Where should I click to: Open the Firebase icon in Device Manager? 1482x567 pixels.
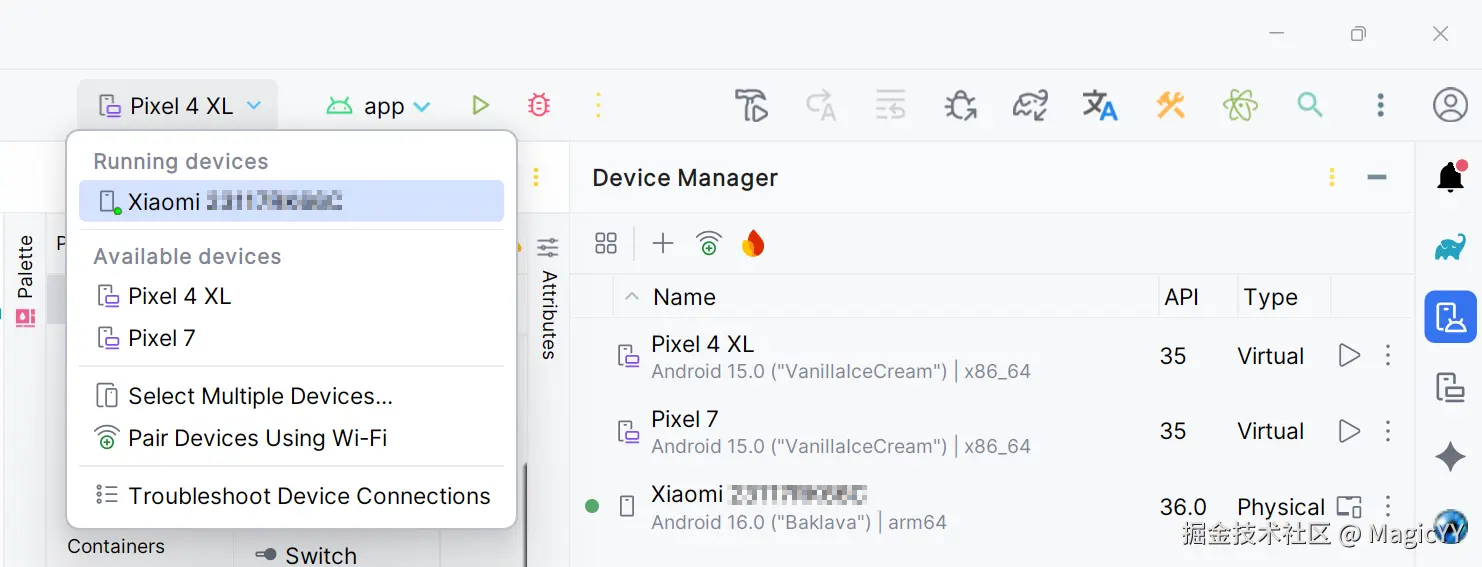click(x=753, y=243)
